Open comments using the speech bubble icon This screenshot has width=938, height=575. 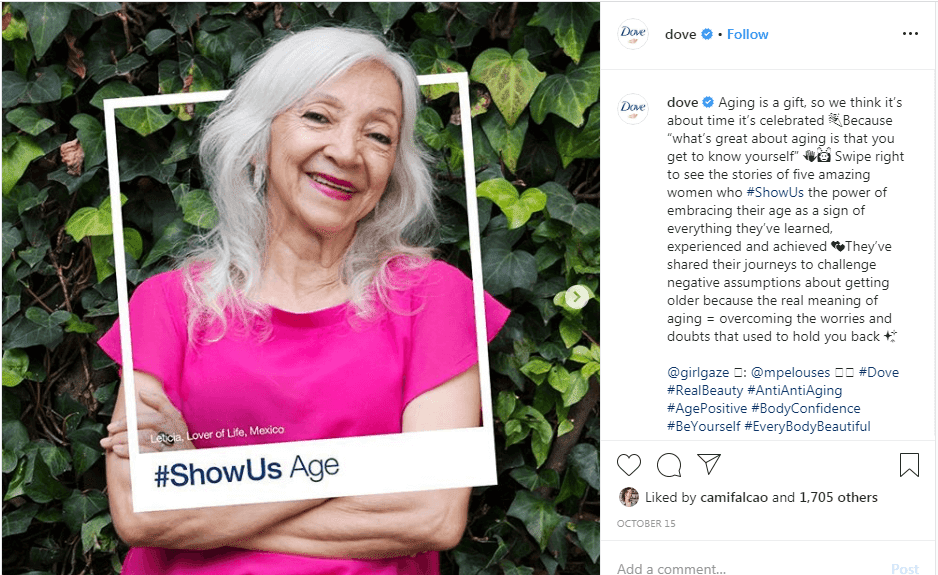click(x=669, y=465)
